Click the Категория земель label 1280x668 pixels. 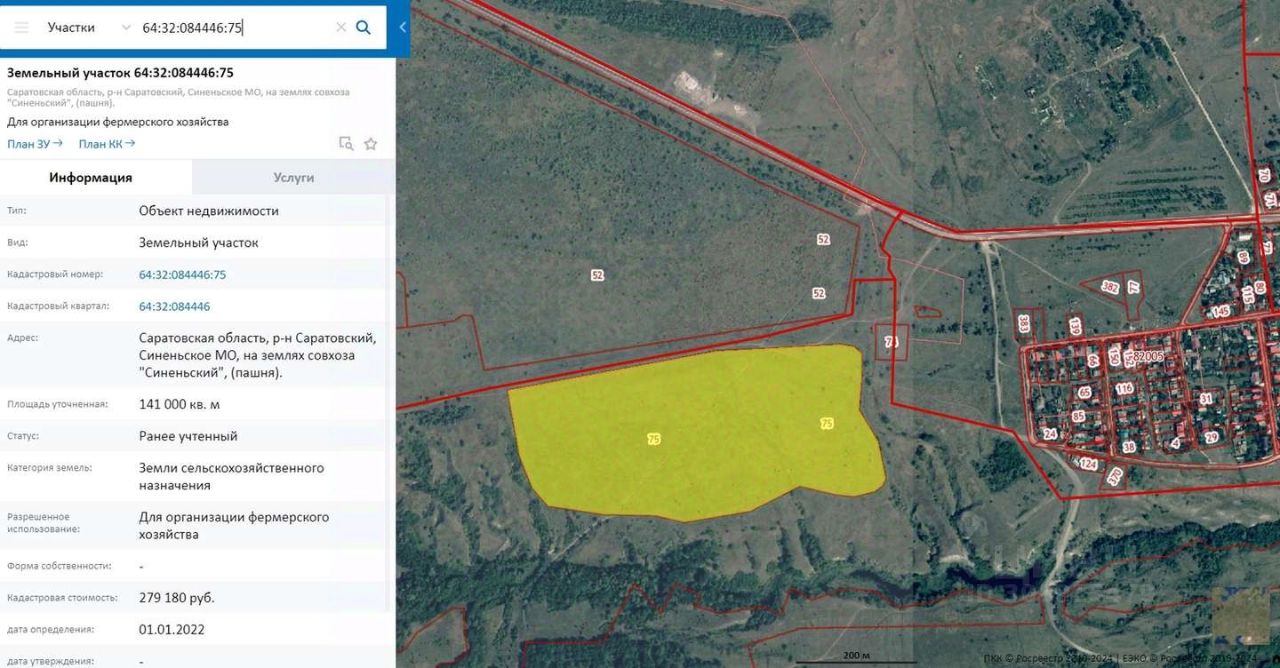(49, 467)
